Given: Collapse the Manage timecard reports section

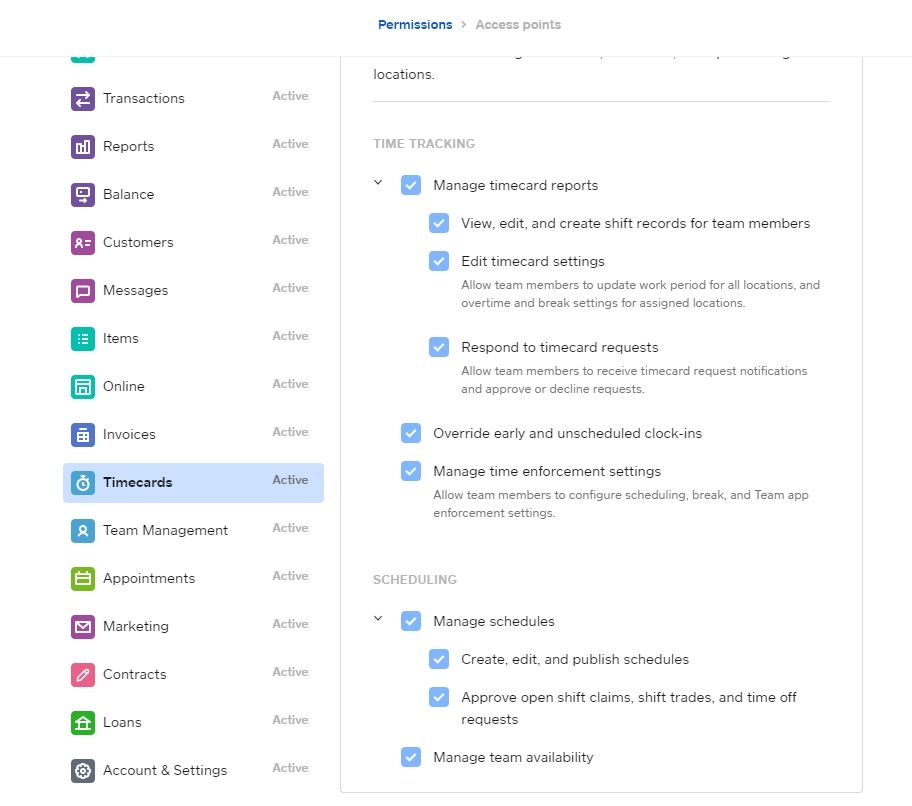Looking at the screenshot, I should coord(378,184).
